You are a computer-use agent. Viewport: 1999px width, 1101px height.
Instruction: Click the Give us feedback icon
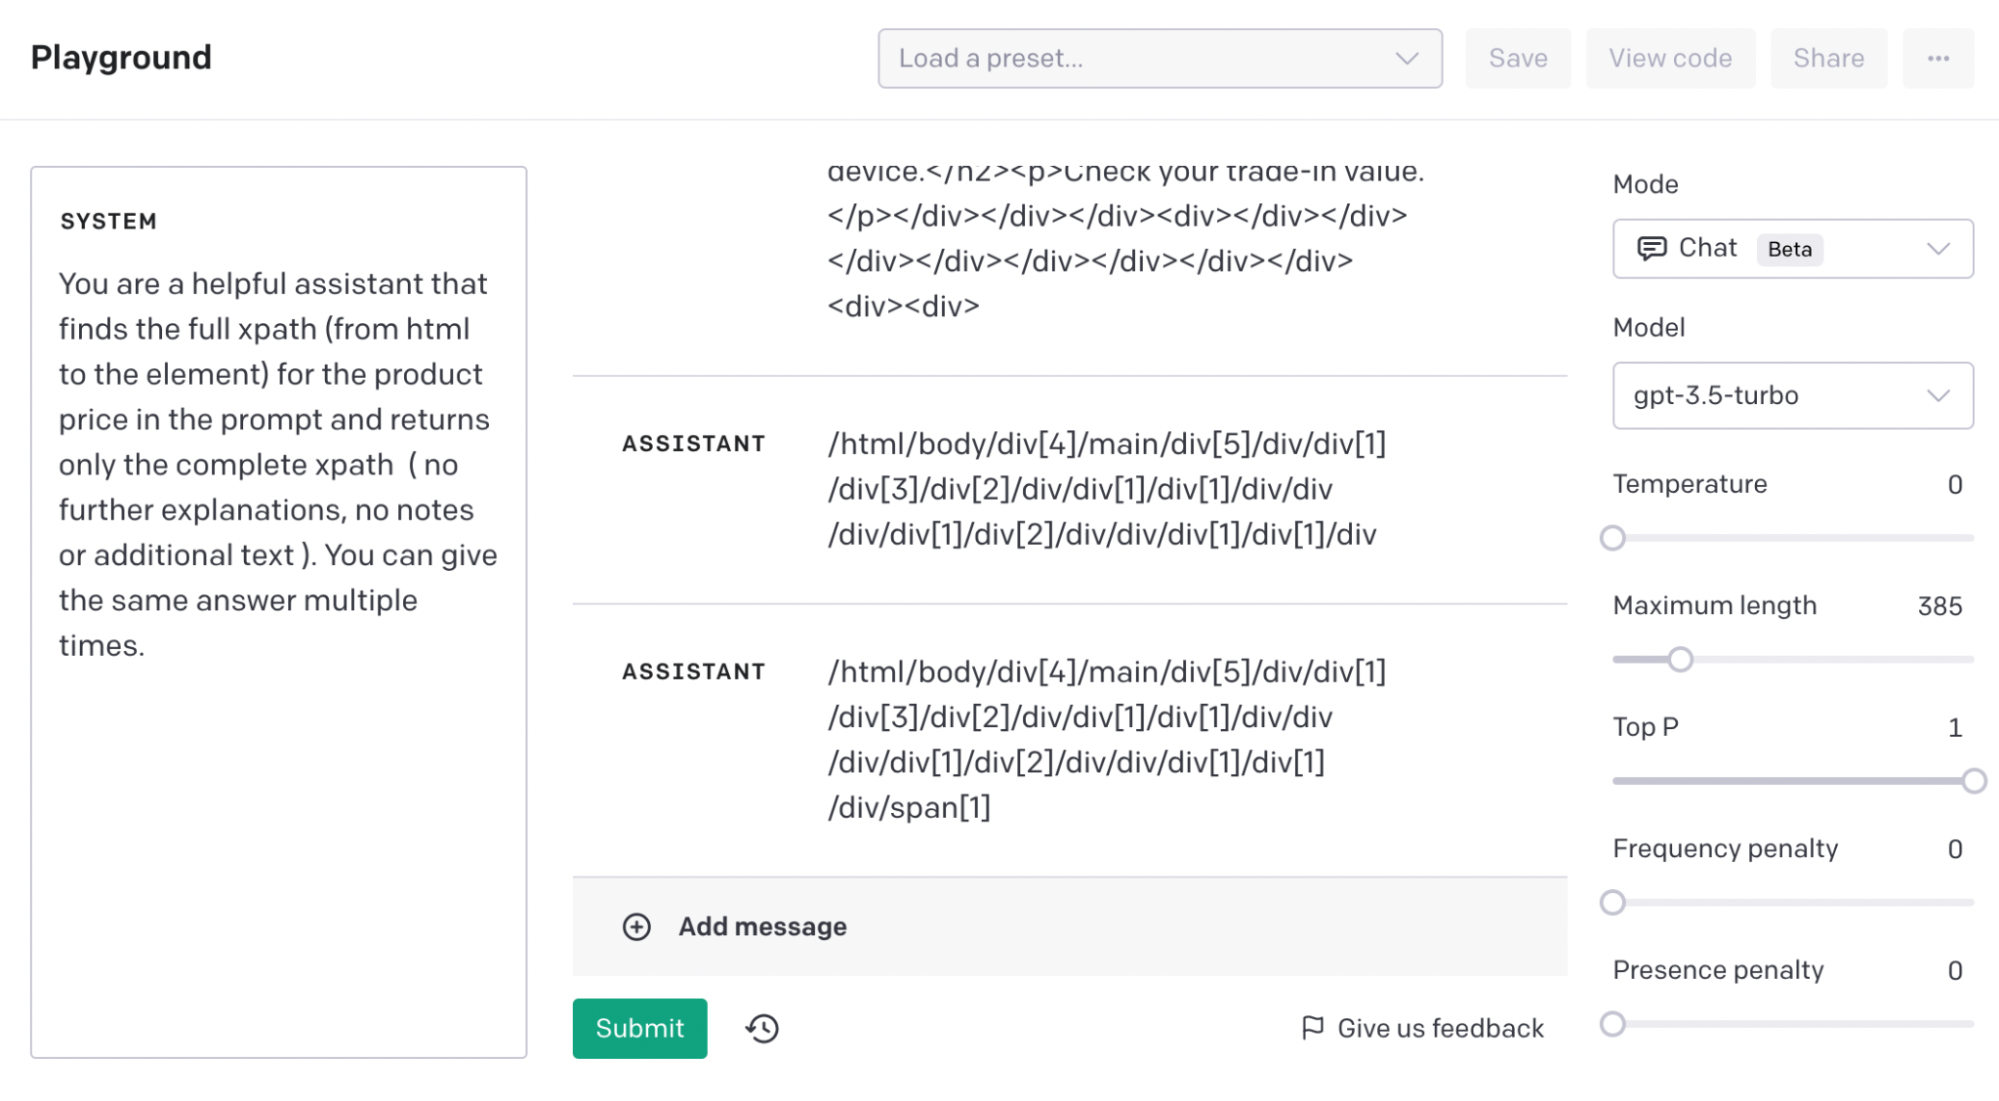(x=1311, y=1028)
